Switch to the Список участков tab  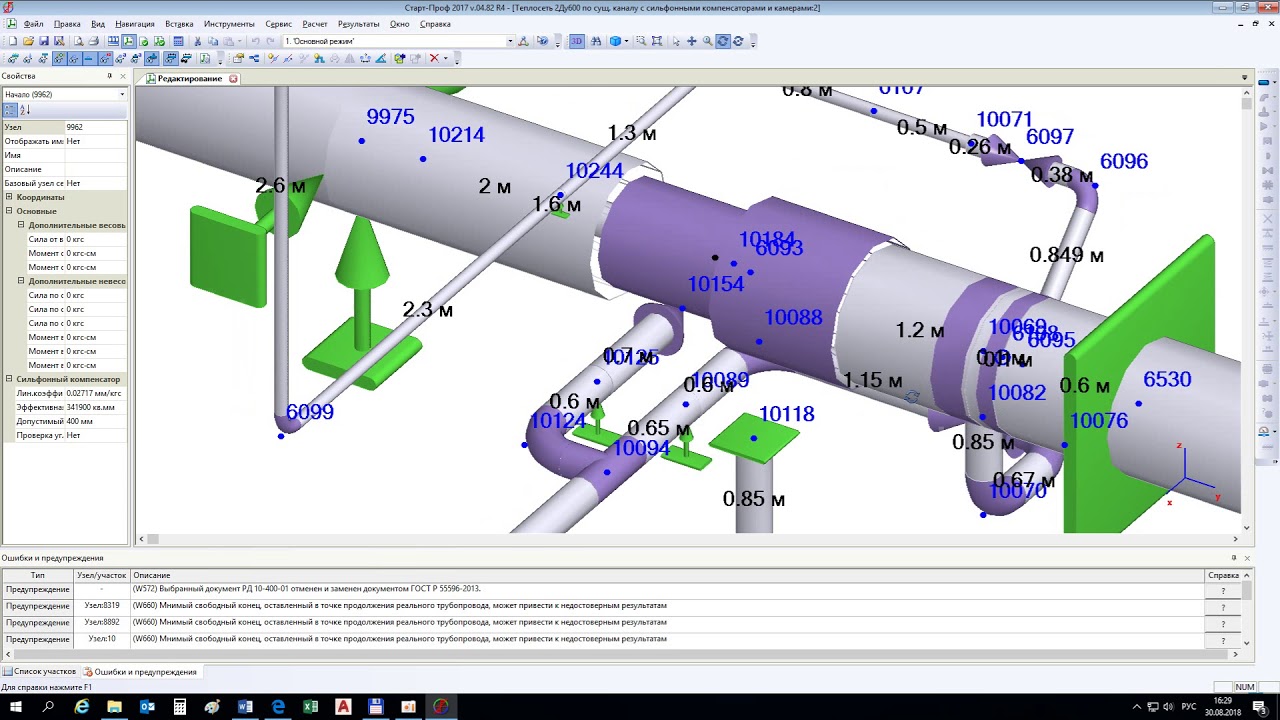[x=39, y=672]
